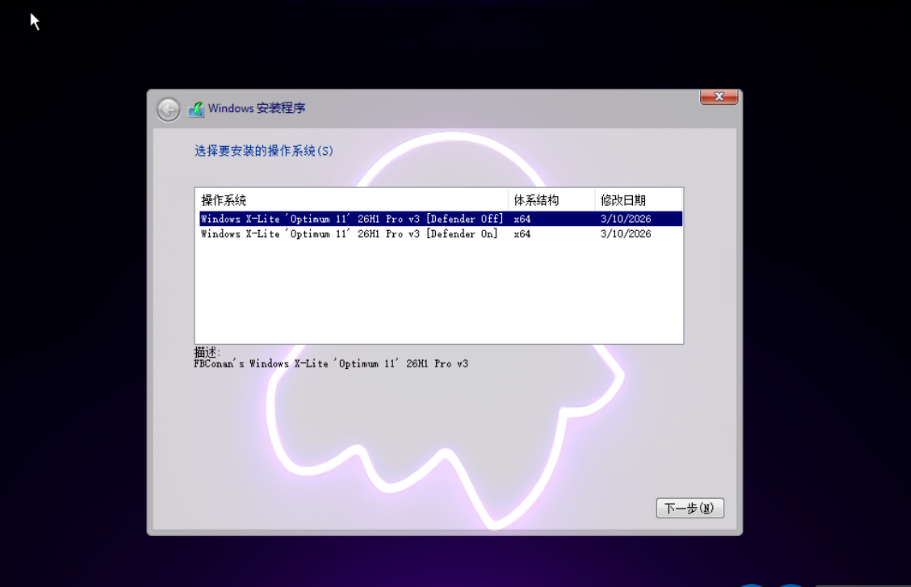Click the divider between 操作系统 and 体系结构 headers
911x587 pixels.
(508, 200)
